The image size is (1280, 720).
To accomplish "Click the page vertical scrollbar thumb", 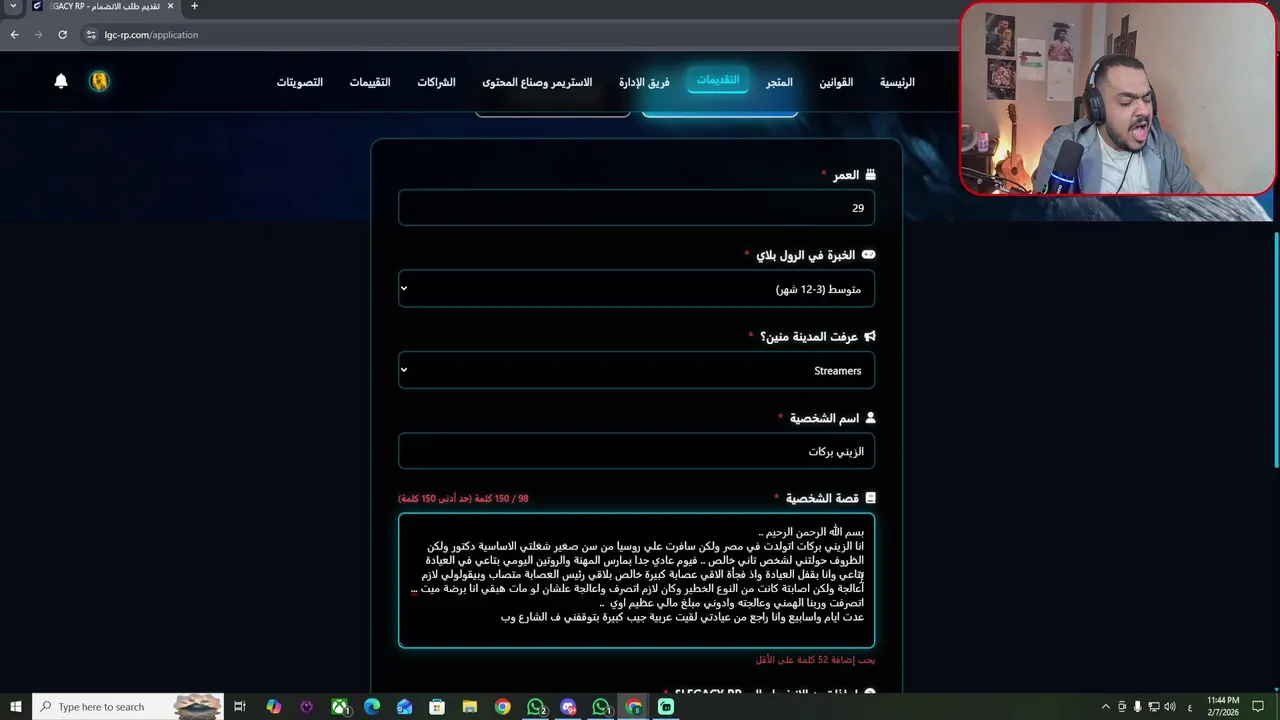I will 1275,349.
